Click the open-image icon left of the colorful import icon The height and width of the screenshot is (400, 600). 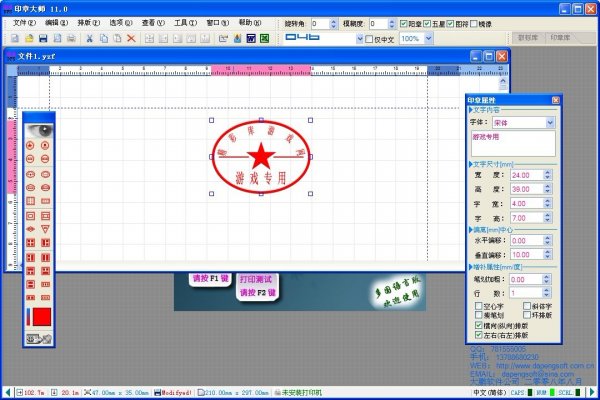click(223, 38)
